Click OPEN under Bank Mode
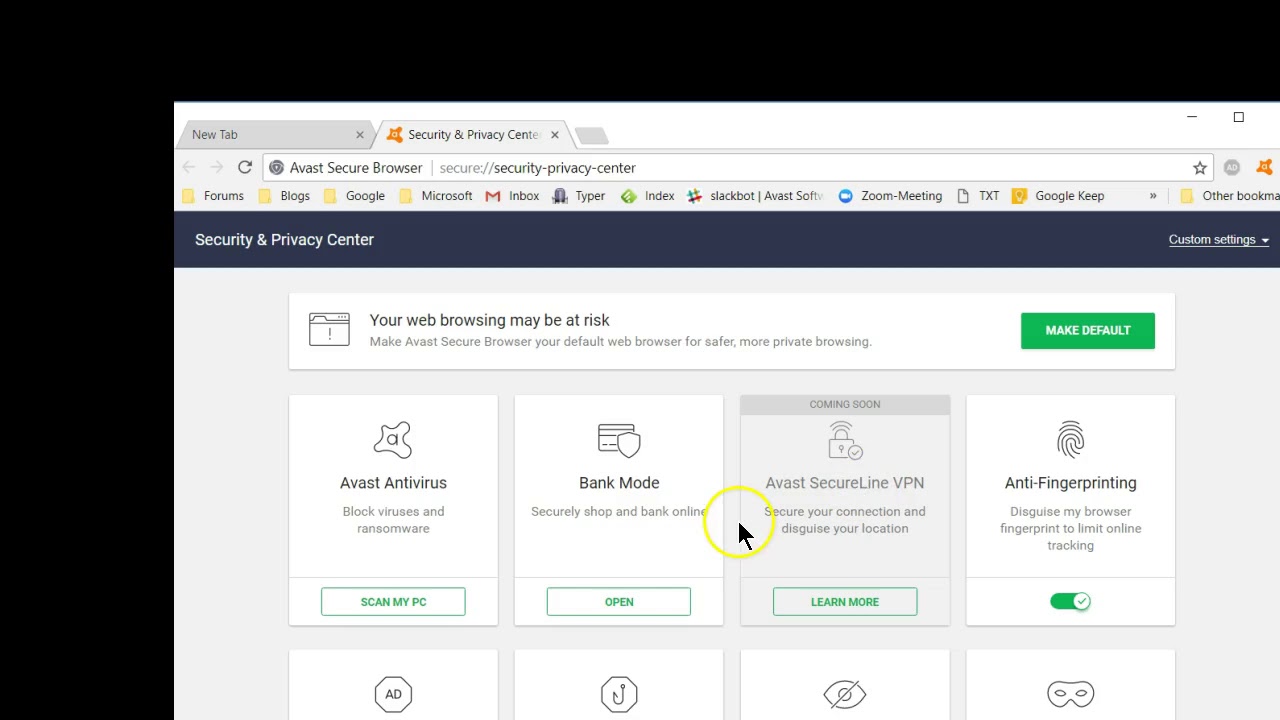The image size is (1280, 720). (619, 602)
